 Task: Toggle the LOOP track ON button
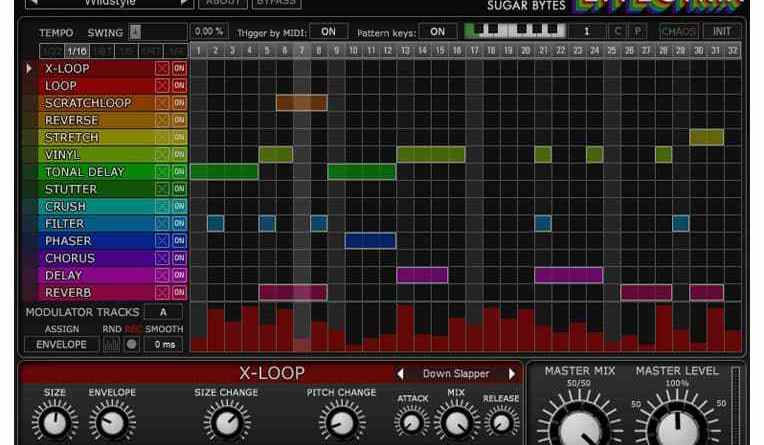pos(179,86)
